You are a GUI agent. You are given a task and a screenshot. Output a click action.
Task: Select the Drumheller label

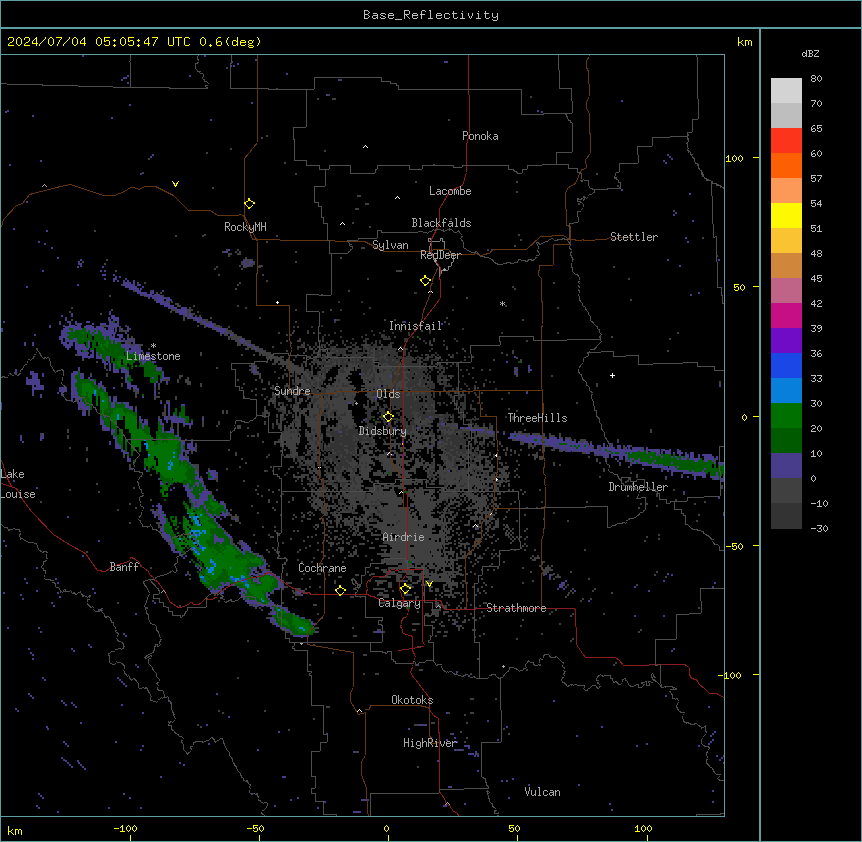coord(638,487)
